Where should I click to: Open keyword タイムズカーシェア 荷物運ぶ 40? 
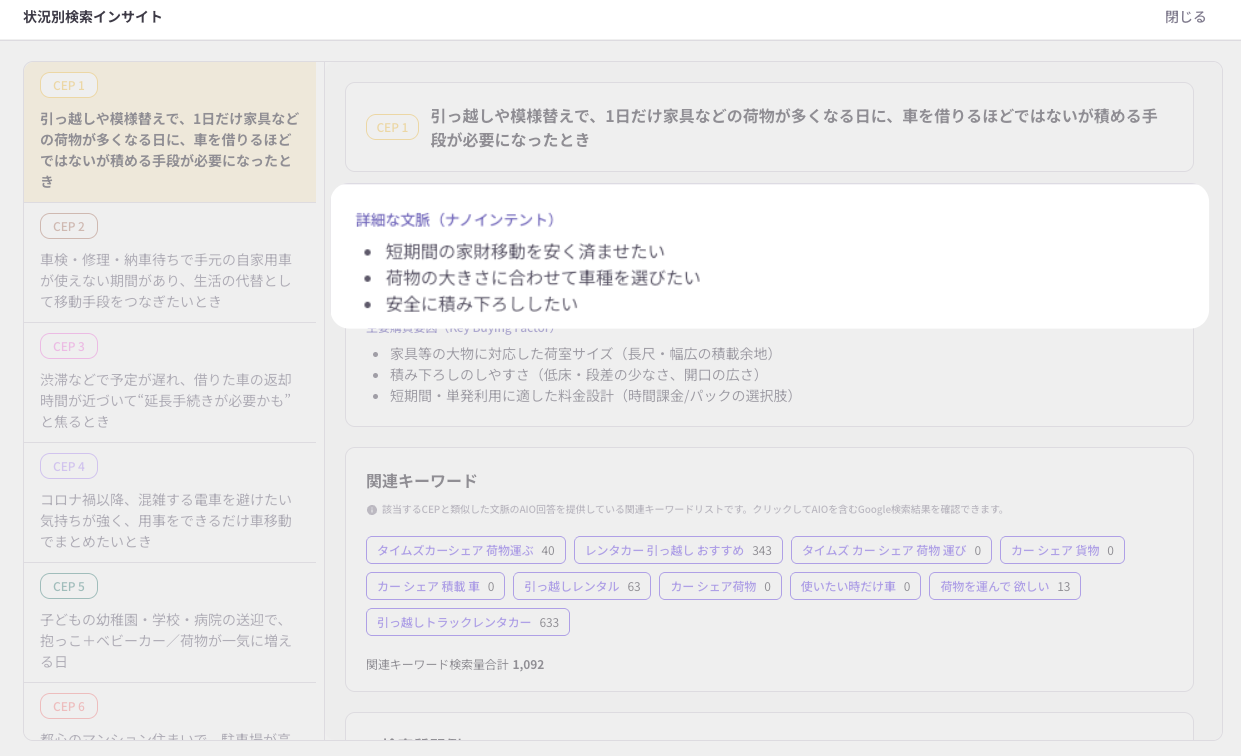point(466,550)
